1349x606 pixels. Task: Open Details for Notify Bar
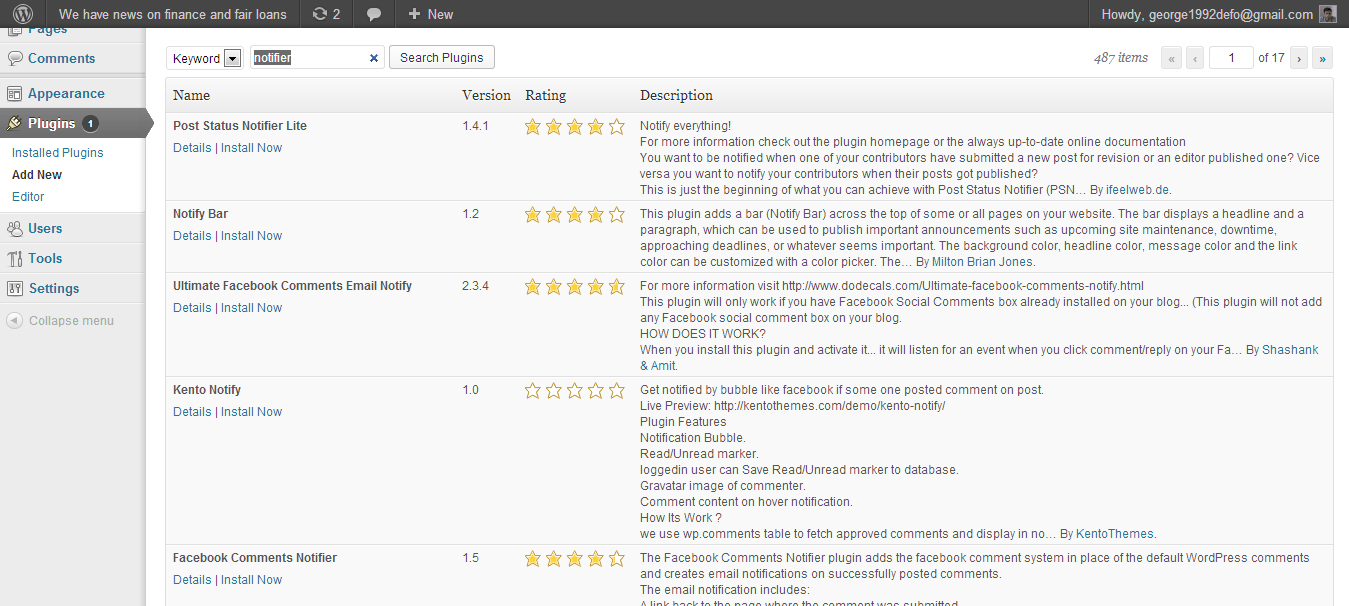pos(192,235)
